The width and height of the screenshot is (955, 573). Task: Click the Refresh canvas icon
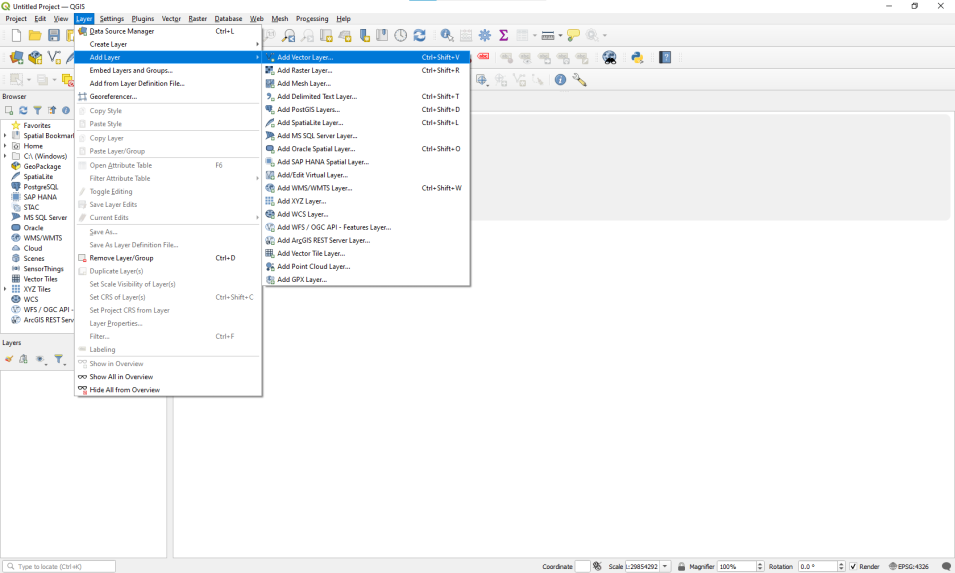pos(420,35)
